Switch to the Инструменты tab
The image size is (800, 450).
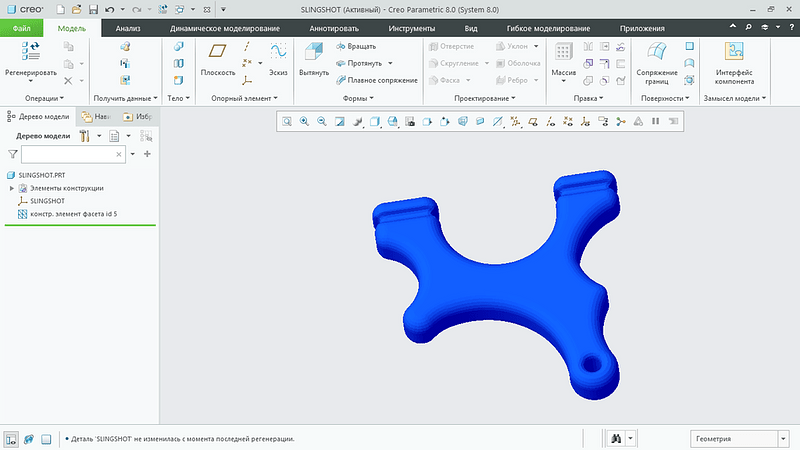411,28
